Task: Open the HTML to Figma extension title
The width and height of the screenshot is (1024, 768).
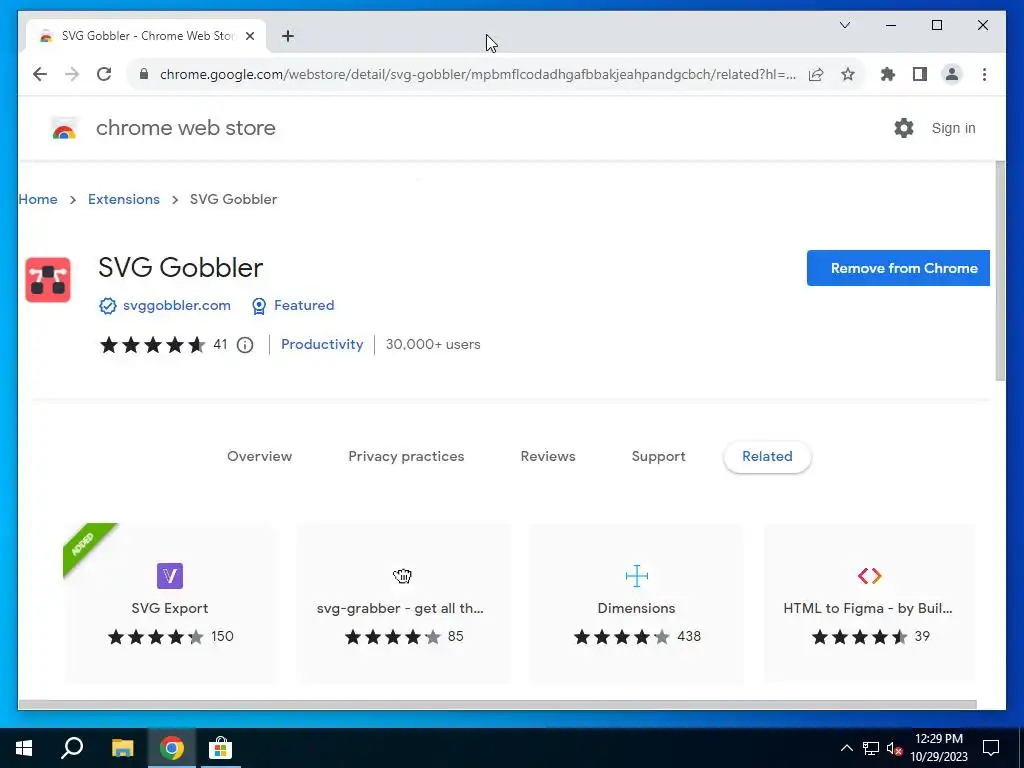Action: (x=868, y=608)
